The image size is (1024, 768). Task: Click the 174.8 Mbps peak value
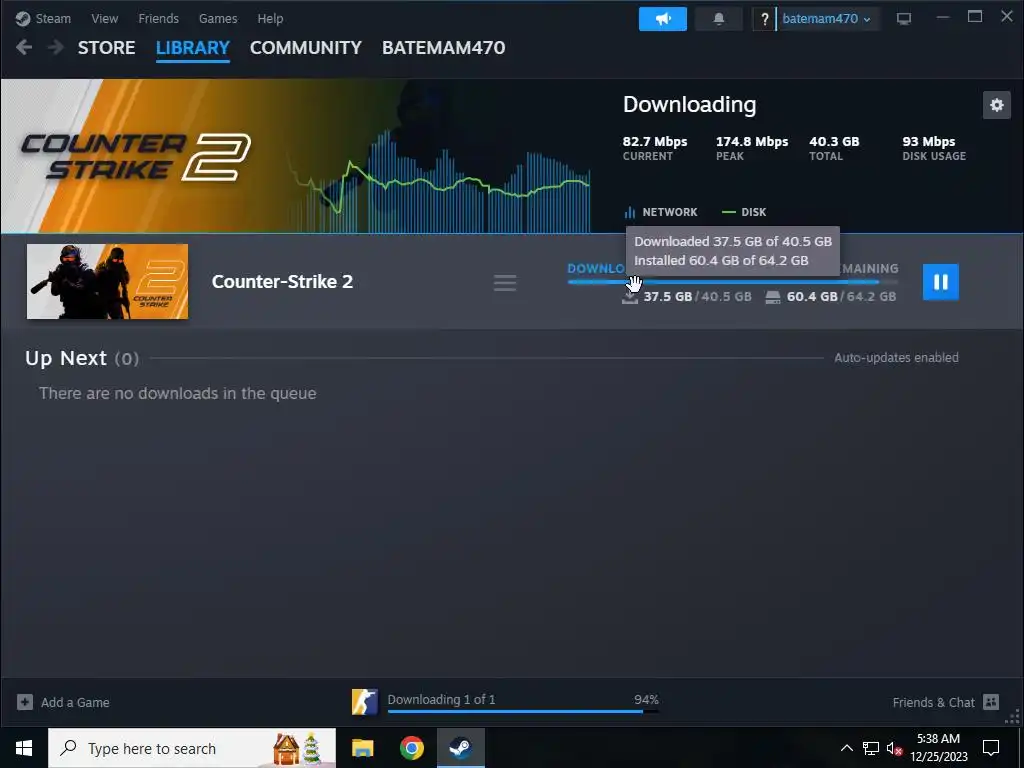point(752,141)
